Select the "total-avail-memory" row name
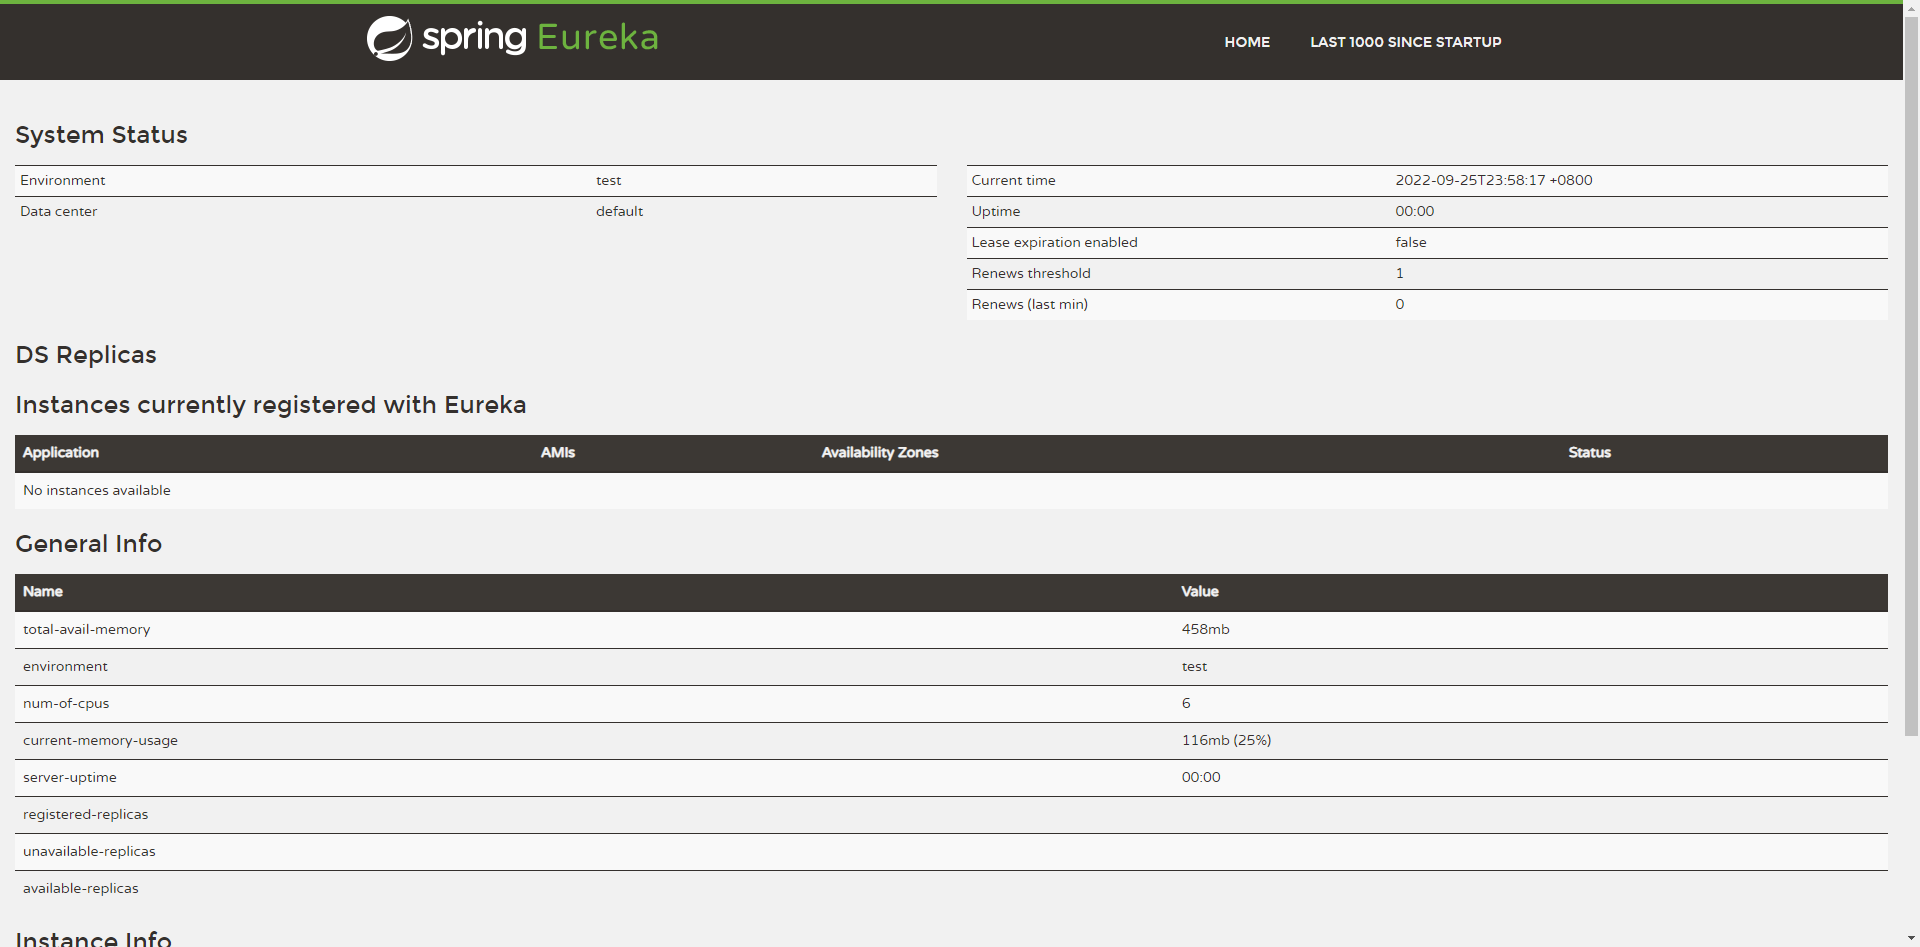1920x947 pixels. click(86, 630)
